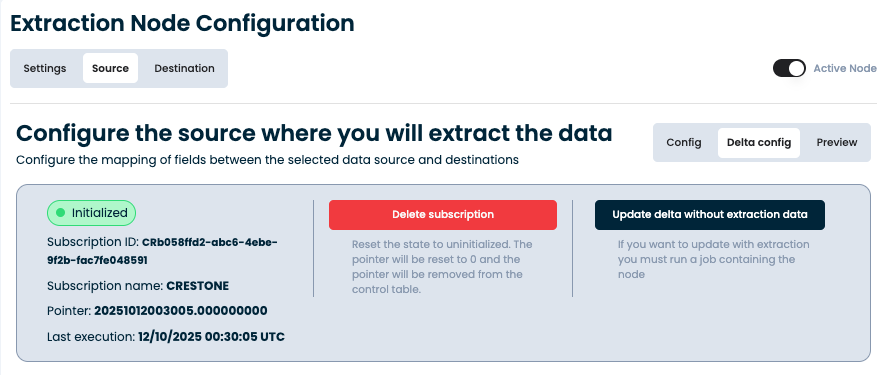Select the Source tab
The image size is (884, 375).
point(110,68)
